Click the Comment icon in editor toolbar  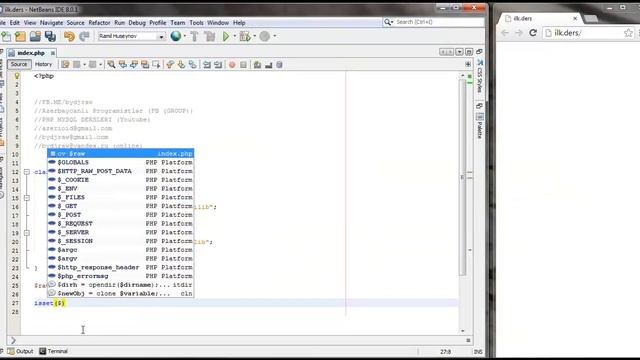point(257,64)
